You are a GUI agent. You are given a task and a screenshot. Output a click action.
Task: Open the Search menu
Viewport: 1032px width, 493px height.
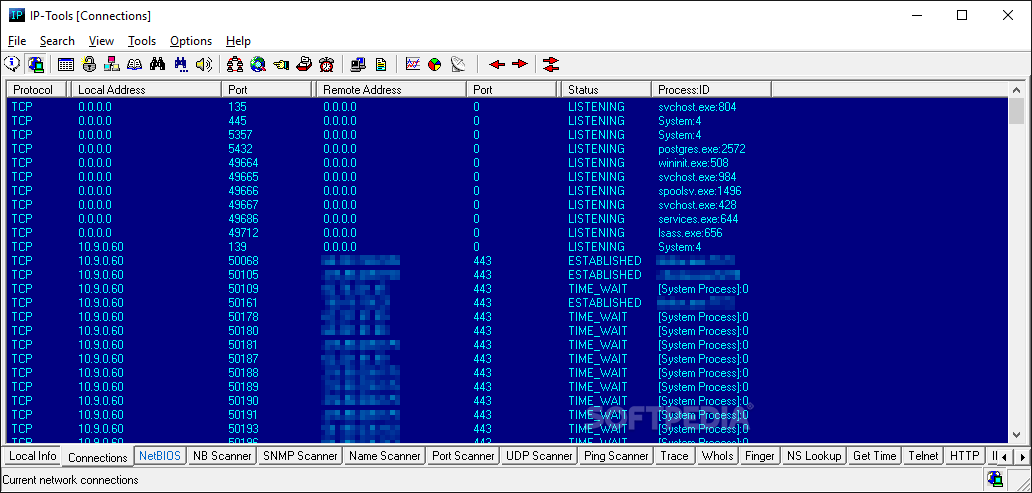pyautogui.click(x=57, y=41)
